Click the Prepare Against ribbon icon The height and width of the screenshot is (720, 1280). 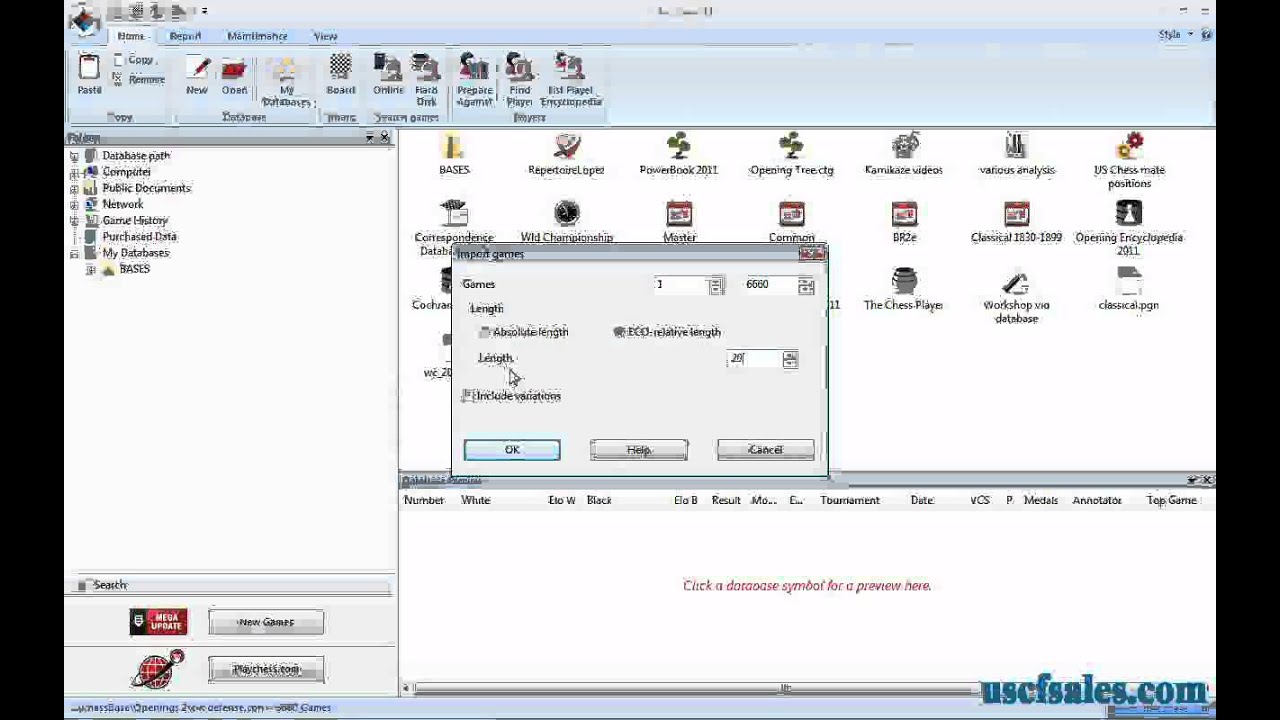474,68
